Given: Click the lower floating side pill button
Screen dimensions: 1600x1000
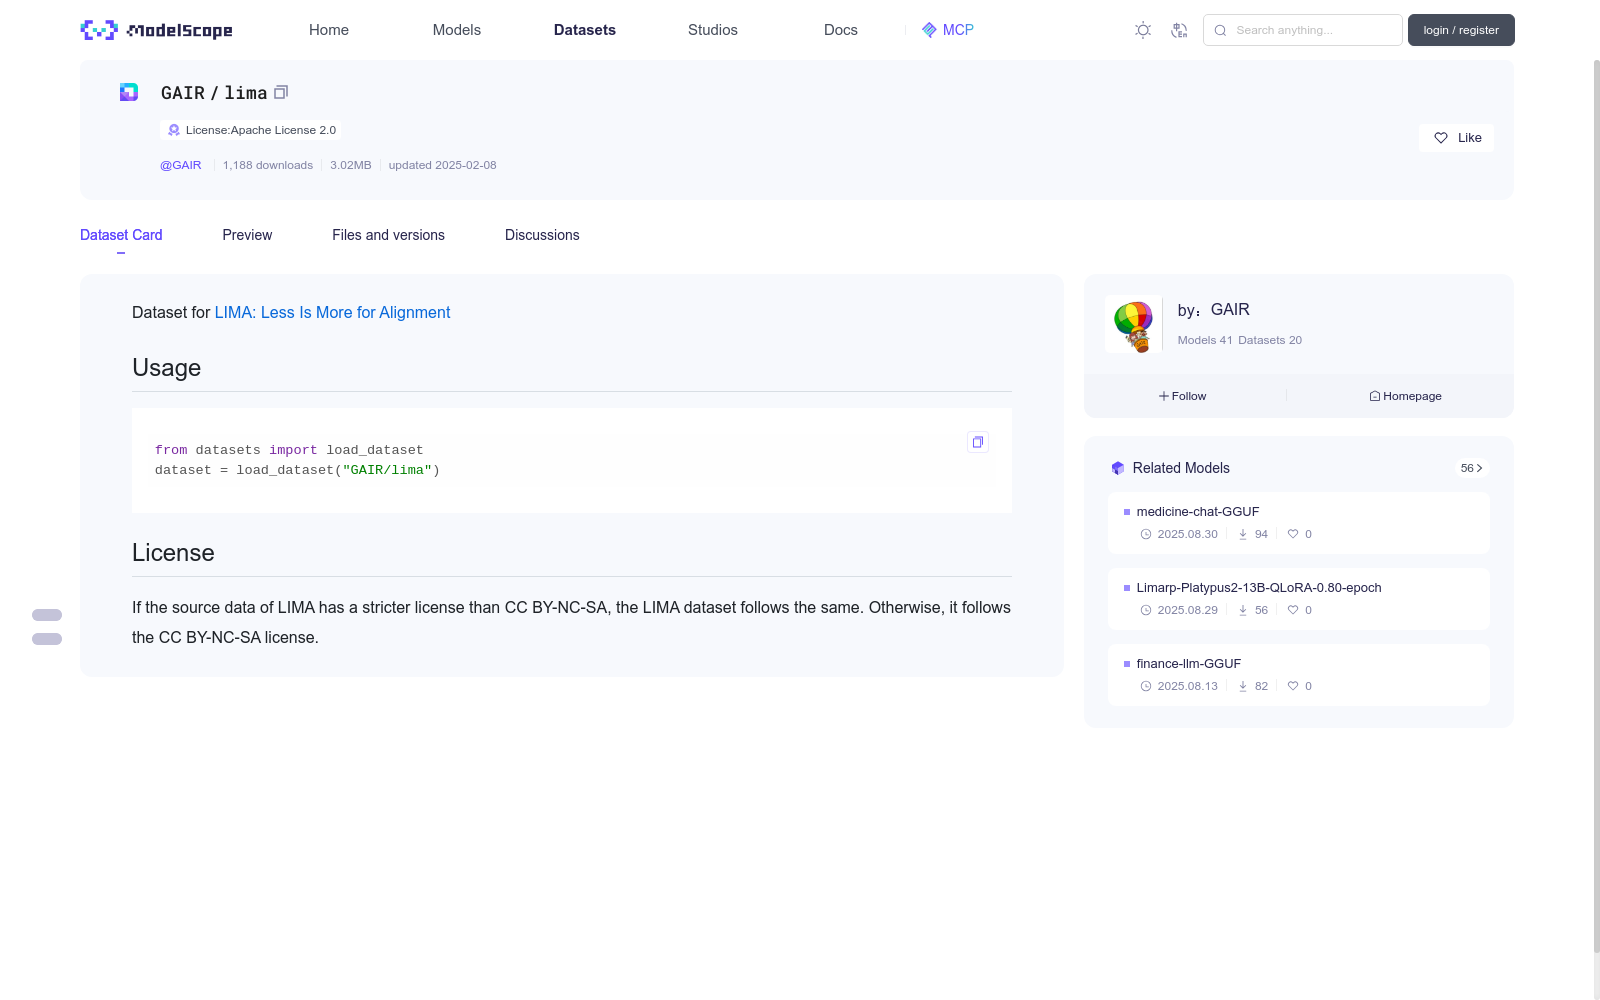Looking at the screenshot, I should coord(47,639).
